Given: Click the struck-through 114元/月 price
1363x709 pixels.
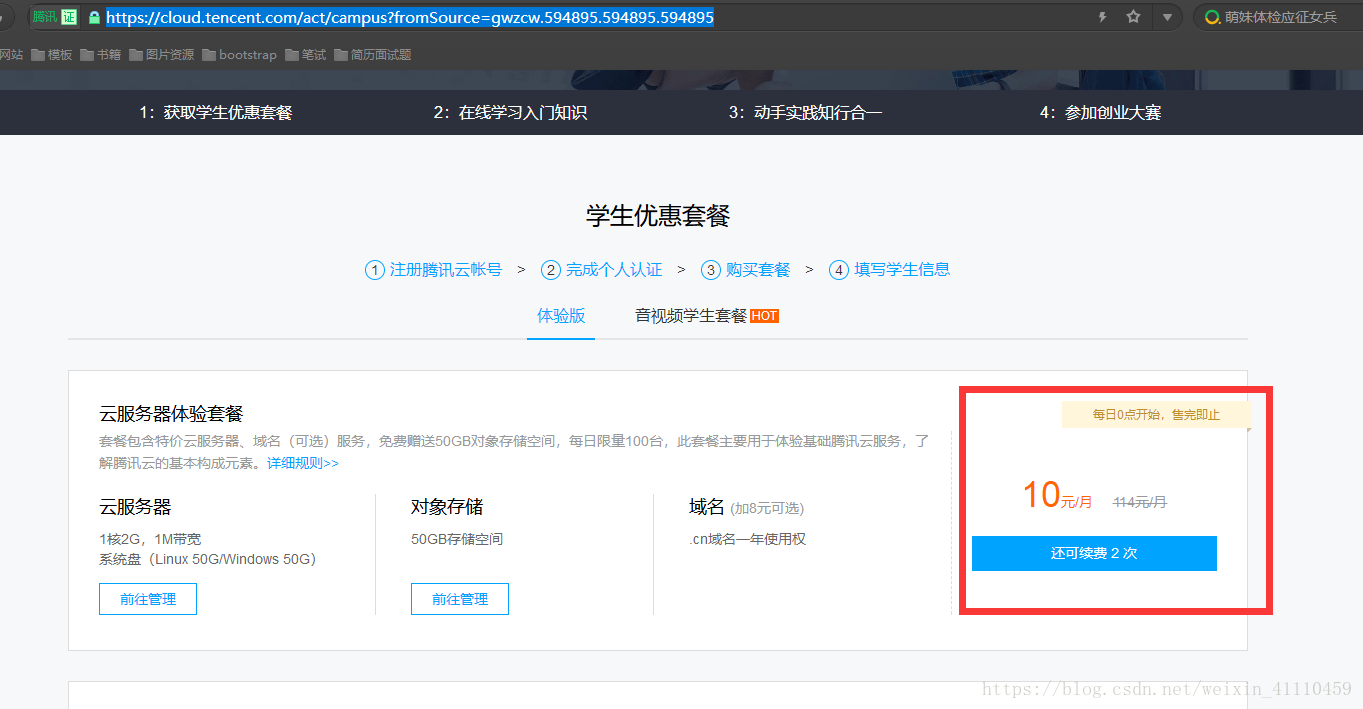Looking at the screenshot, I should (x=1140, y=502).
